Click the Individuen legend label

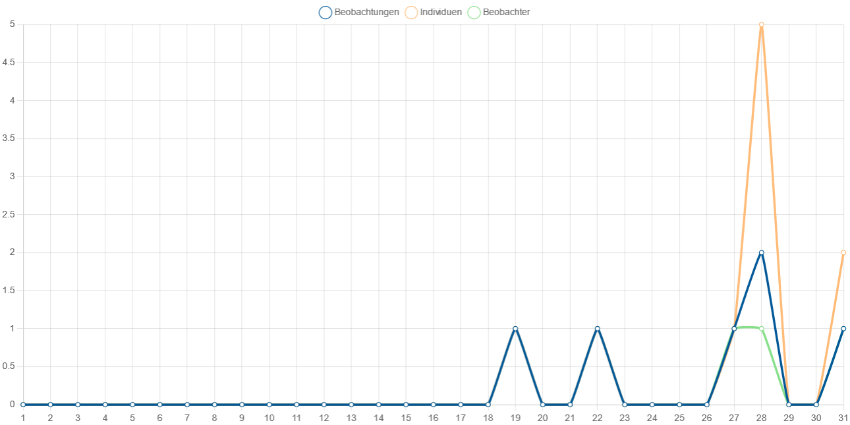point(441,12)
